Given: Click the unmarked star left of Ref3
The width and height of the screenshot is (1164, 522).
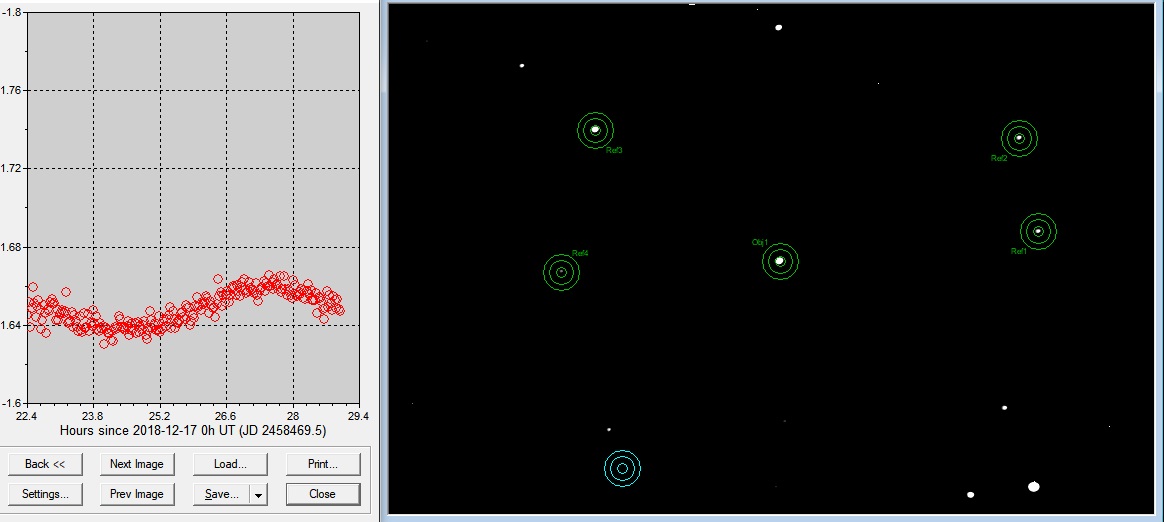Looking at the screenshot, I should click(522, 66).
